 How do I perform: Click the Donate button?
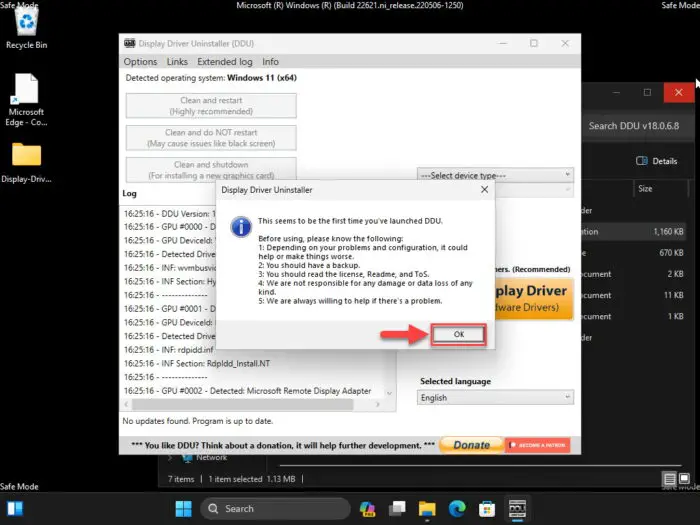click(471, 445)
